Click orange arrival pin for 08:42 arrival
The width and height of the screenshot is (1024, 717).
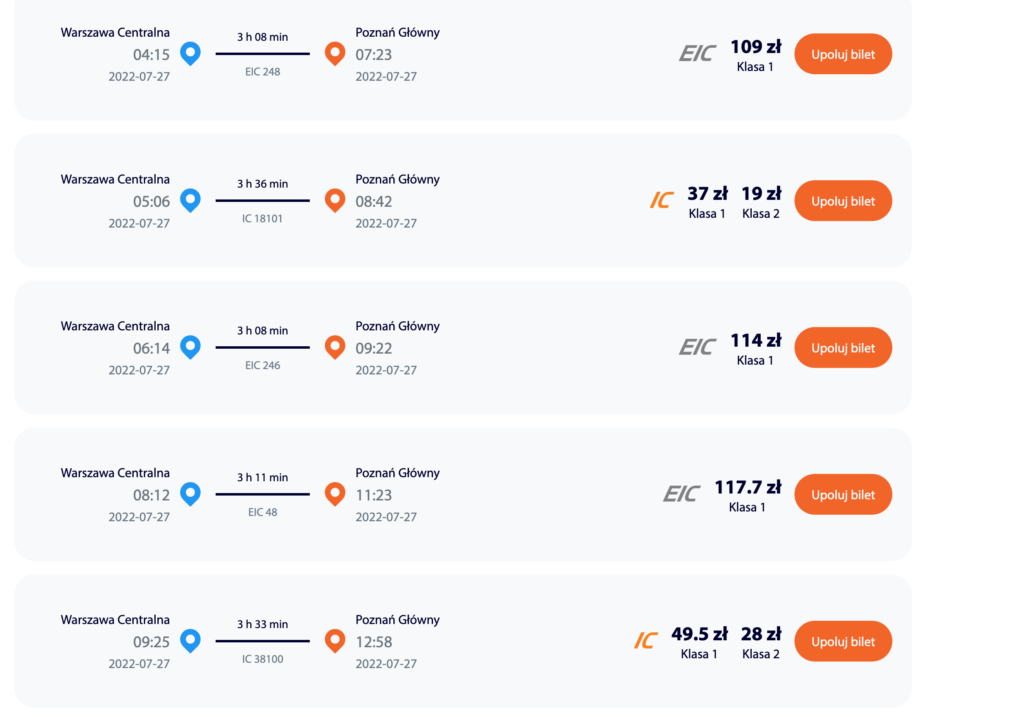[x=335, y=200]
